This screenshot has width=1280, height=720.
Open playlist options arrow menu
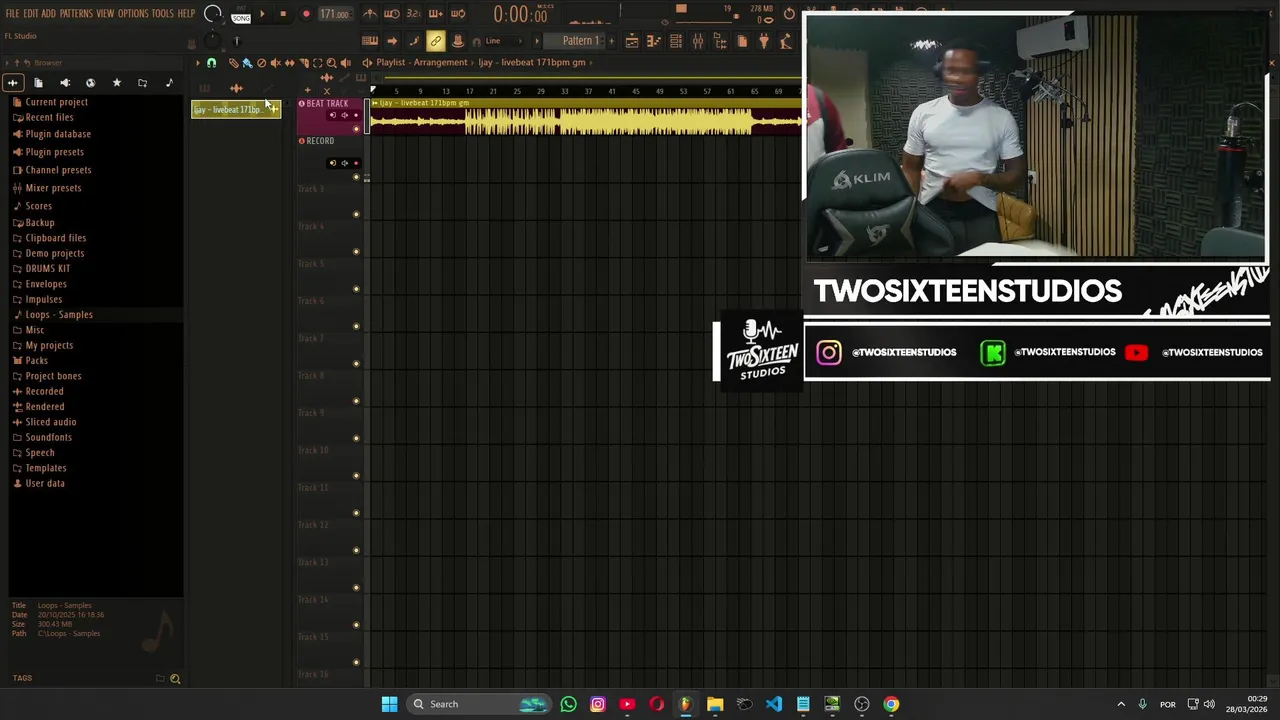pos(197,63)
